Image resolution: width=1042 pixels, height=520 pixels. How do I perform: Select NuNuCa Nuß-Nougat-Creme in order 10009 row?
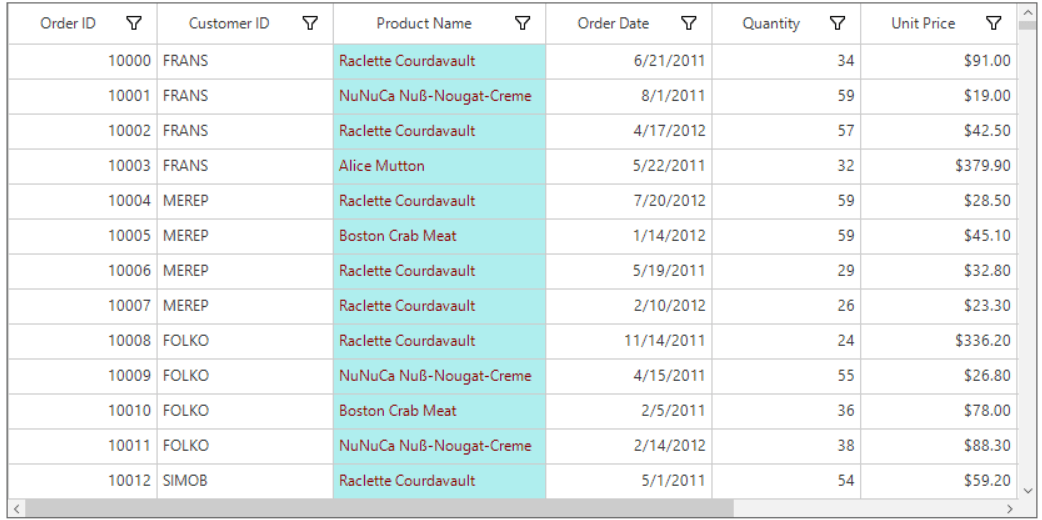(439, 376)
